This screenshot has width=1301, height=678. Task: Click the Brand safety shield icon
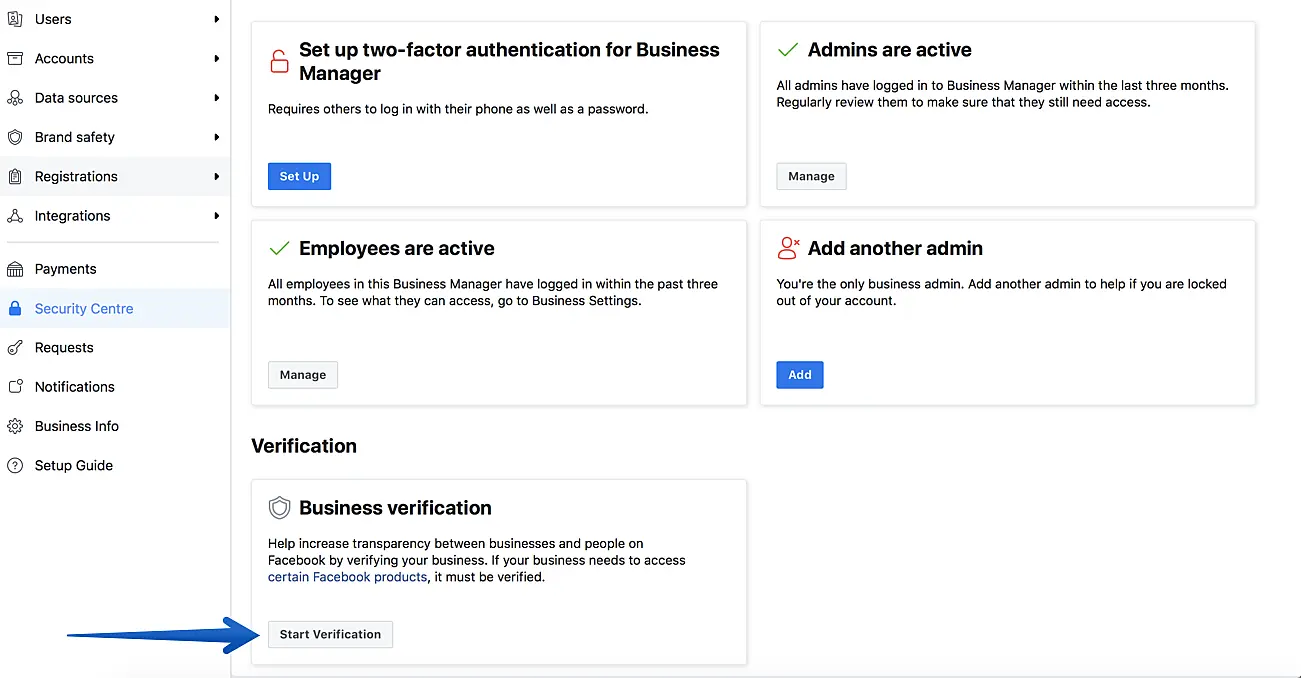(x=15, y=137)
